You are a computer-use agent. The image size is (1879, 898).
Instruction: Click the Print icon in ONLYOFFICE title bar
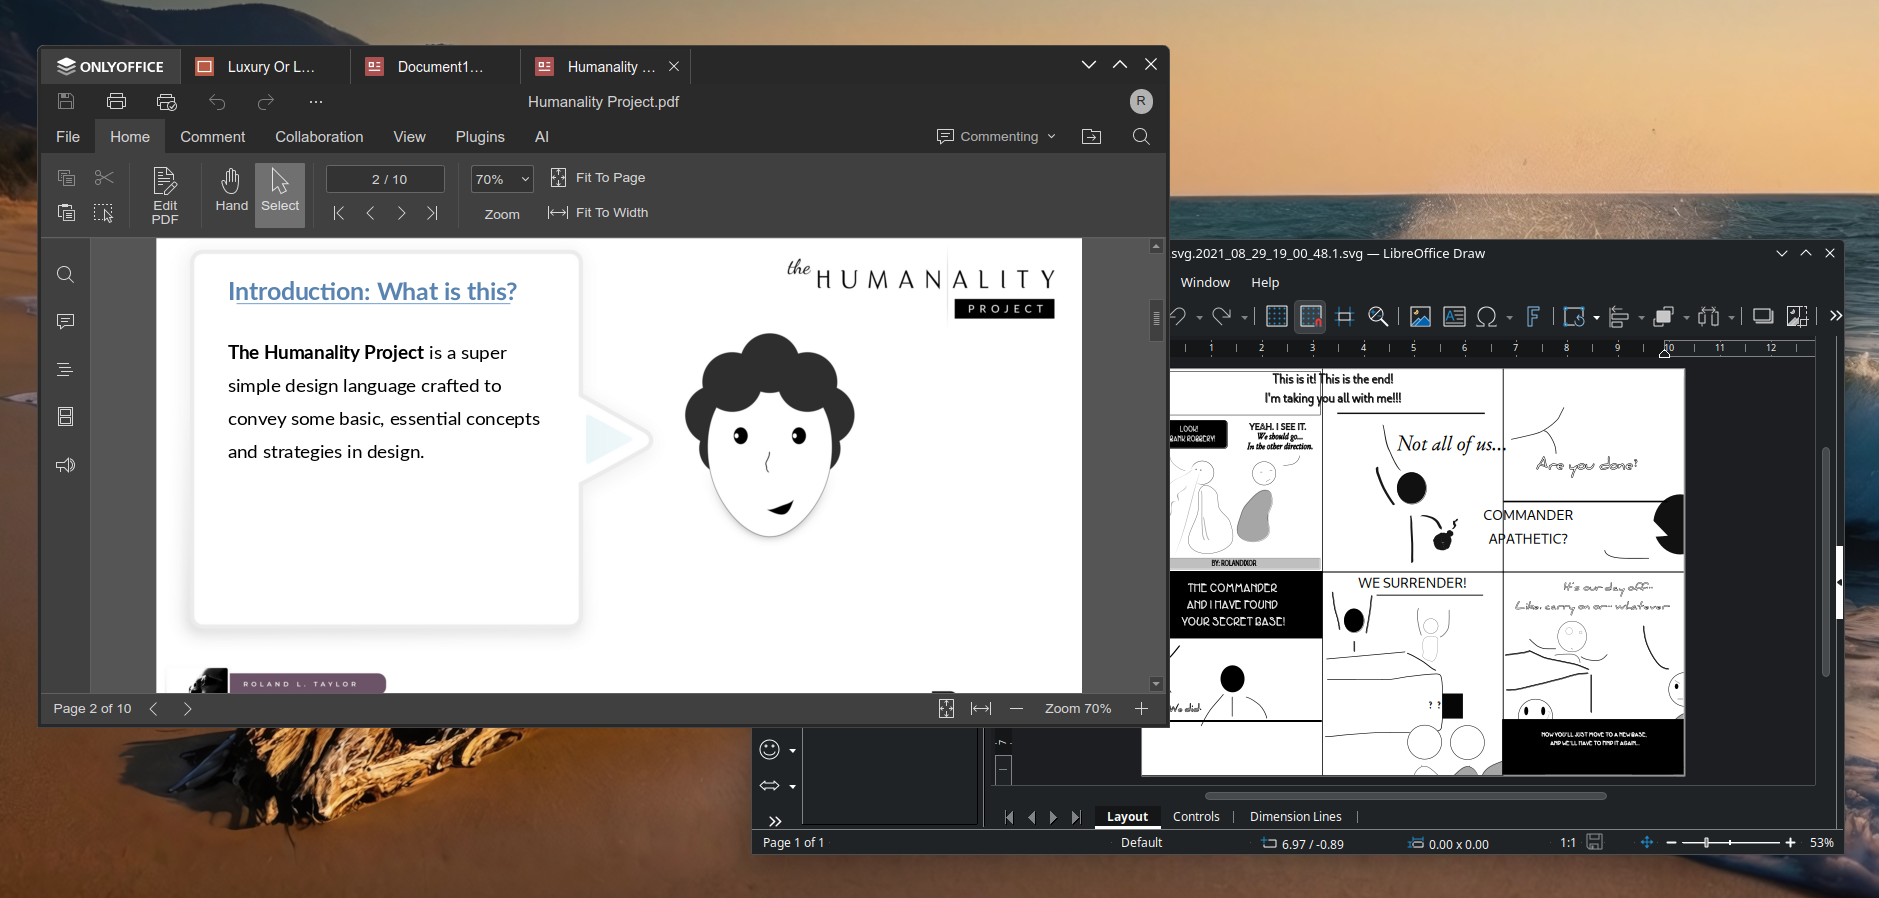[x=116, y=101]
